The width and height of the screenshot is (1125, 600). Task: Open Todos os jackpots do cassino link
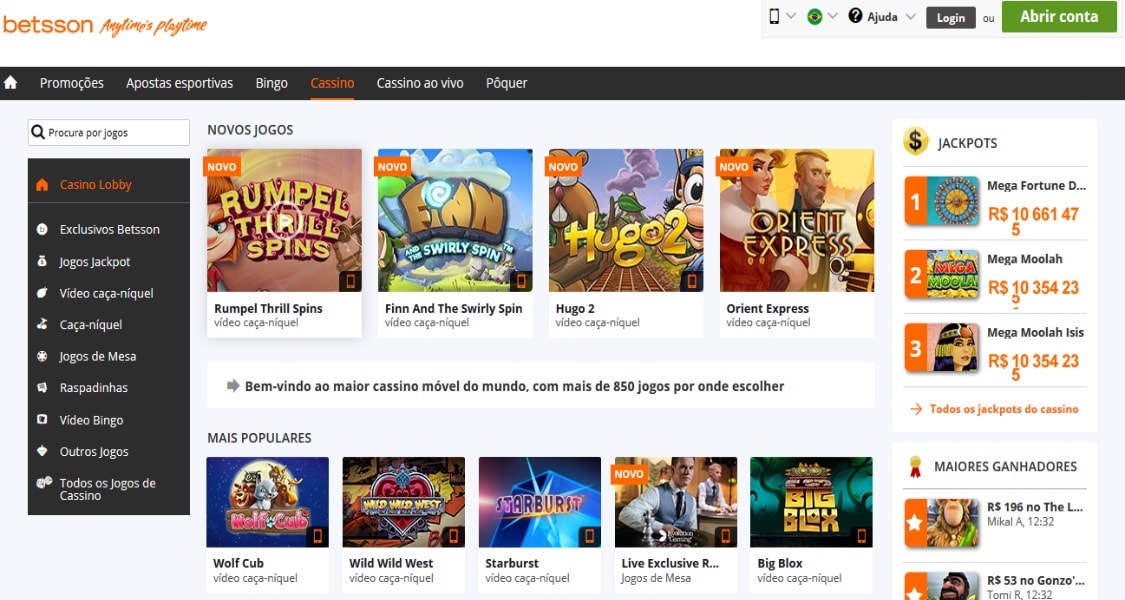(x=1004, y=409)
